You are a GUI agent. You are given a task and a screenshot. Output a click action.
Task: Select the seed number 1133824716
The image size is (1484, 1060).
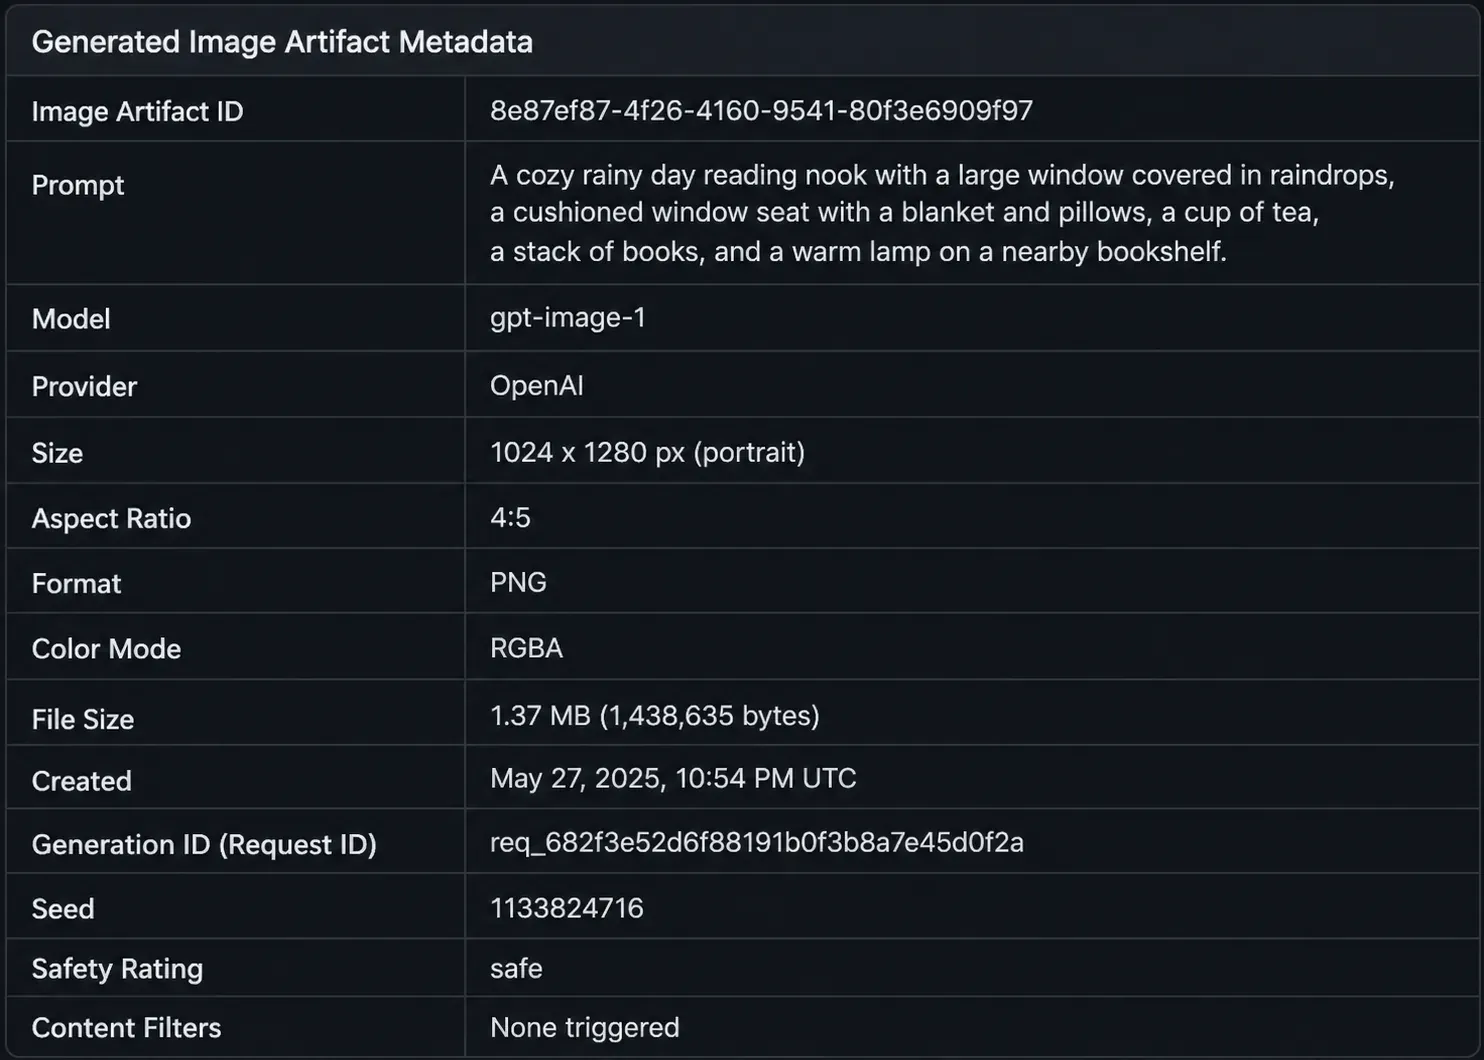coord(567,908)
